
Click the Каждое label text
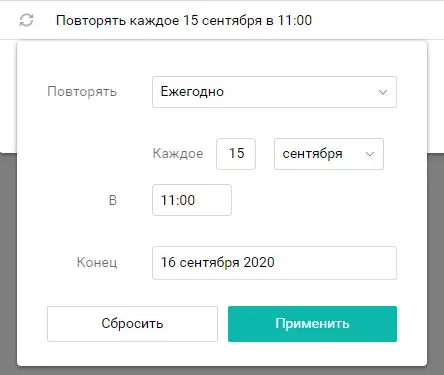[x=178, y=154]
